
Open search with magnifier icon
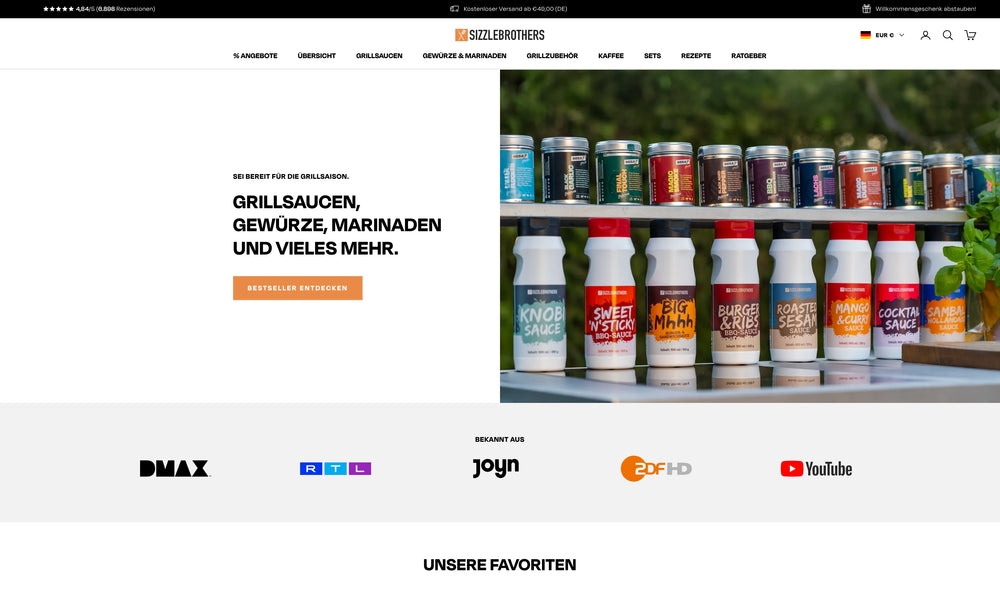(948, 35)
